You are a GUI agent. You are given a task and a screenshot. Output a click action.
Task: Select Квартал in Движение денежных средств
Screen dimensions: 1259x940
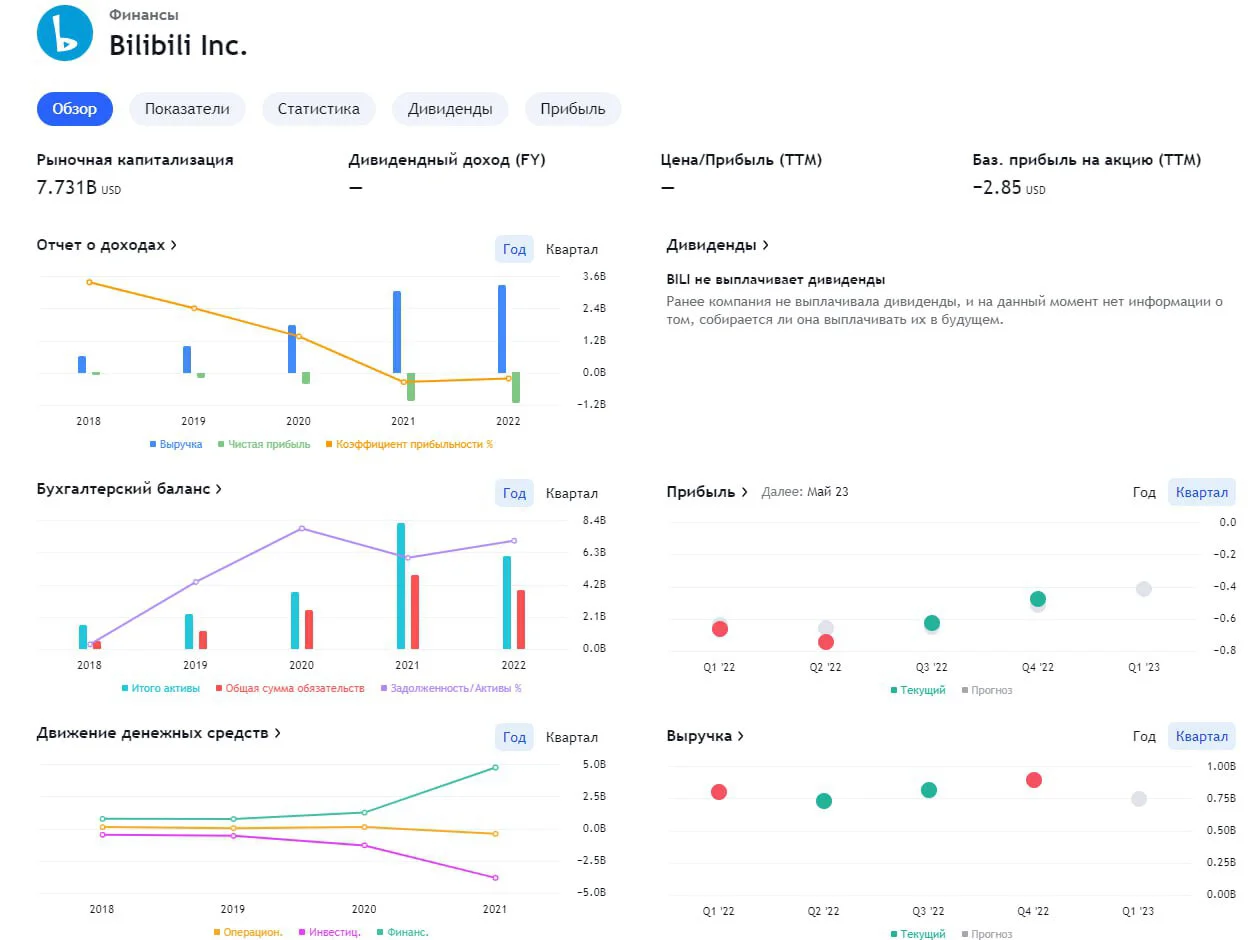point(572,737)
